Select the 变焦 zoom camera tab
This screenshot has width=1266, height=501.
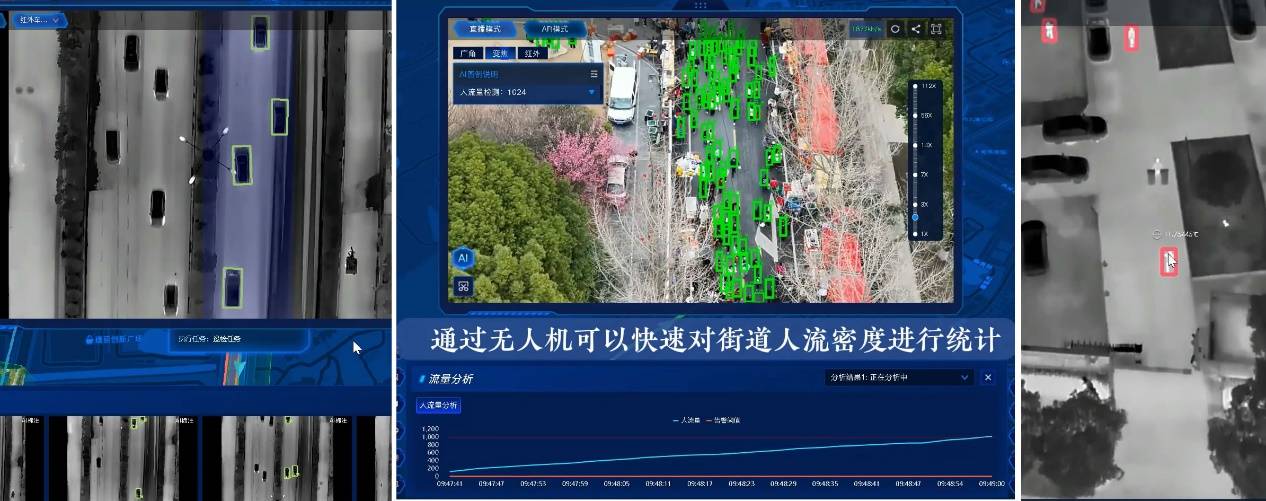(x=501, y=53)
